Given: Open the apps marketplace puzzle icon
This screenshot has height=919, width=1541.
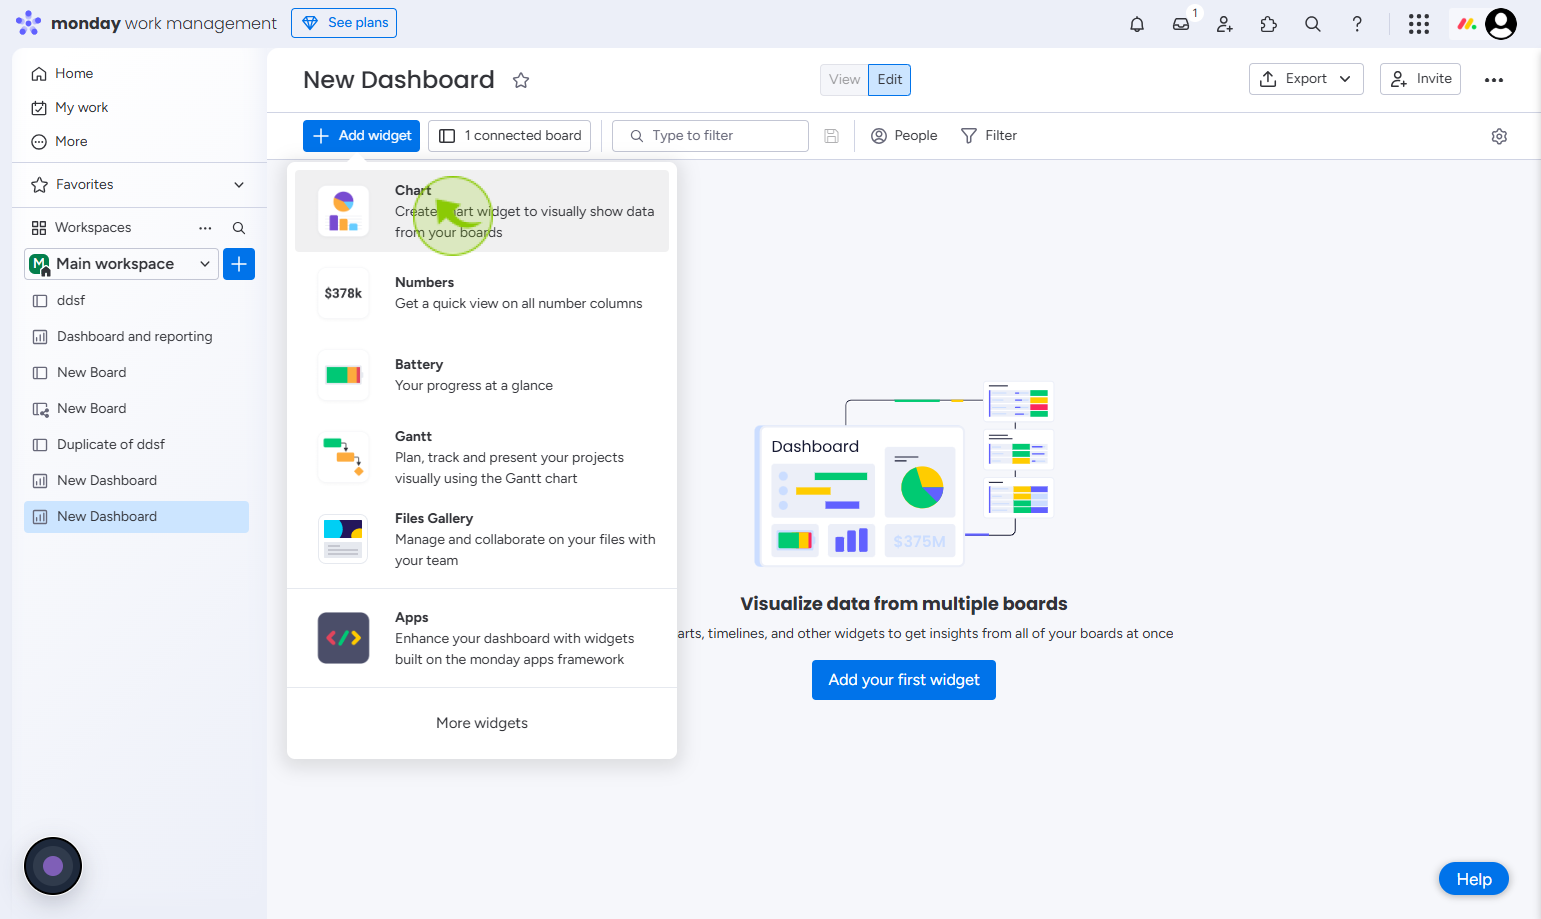Looking at the screenshot, I should (x=1269, y=24).
